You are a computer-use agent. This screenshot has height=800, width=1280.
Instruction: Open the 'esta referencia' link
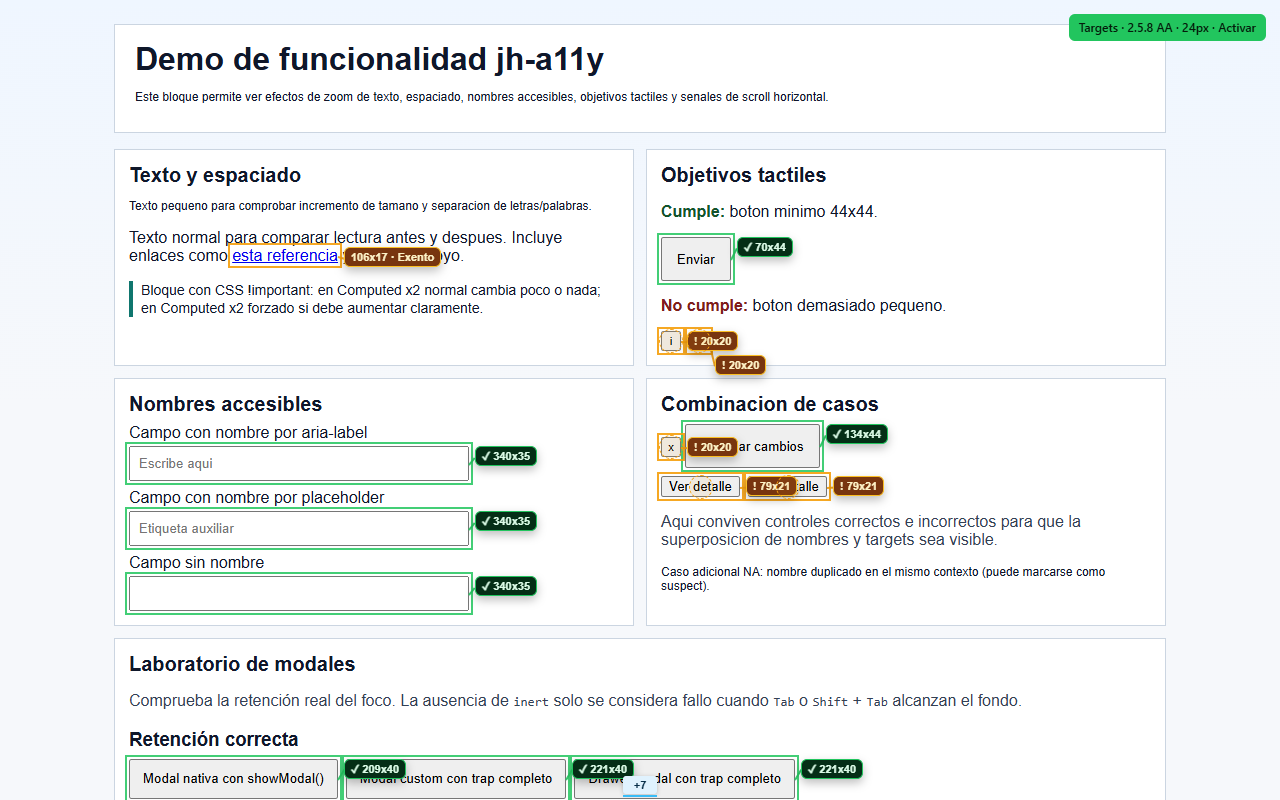(285, 256)
